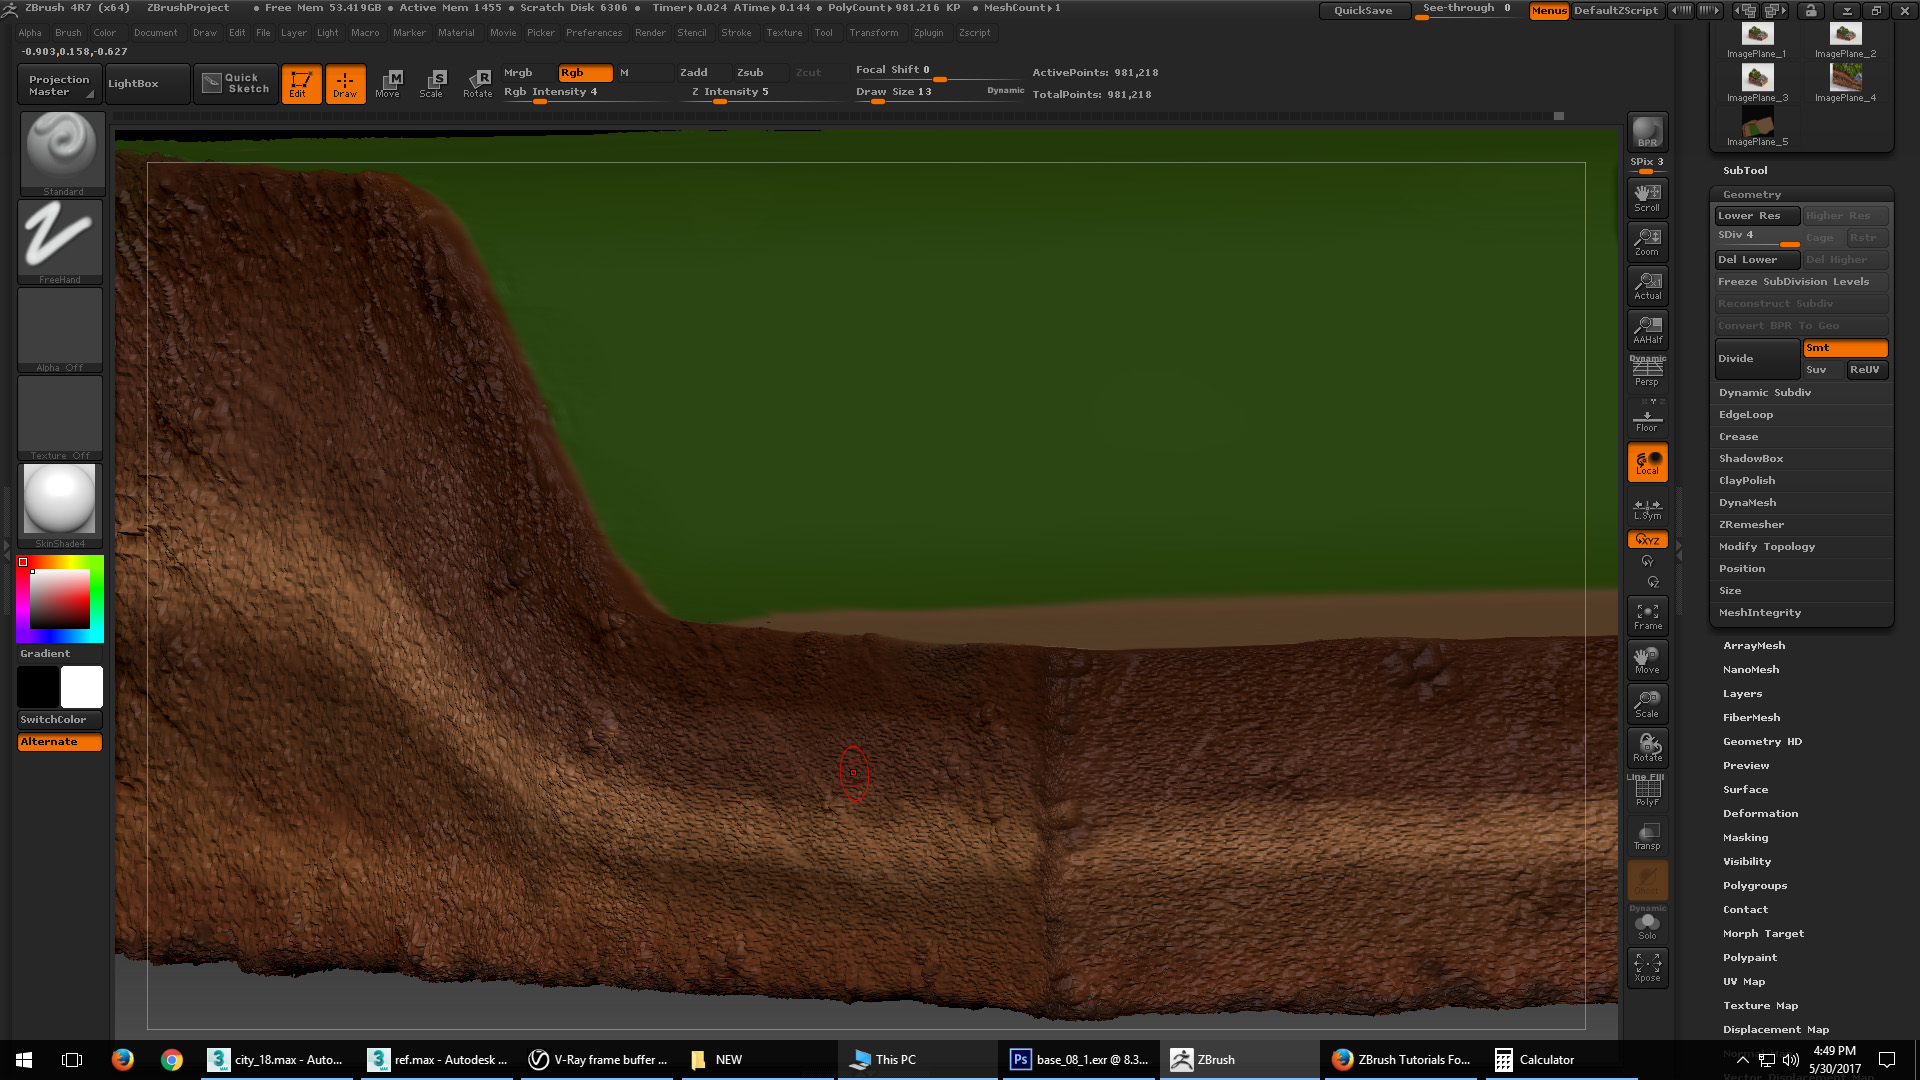Select the white main color swatch
The image size is (1920, 1080).
pyautogui.click(x=82, y=687)
